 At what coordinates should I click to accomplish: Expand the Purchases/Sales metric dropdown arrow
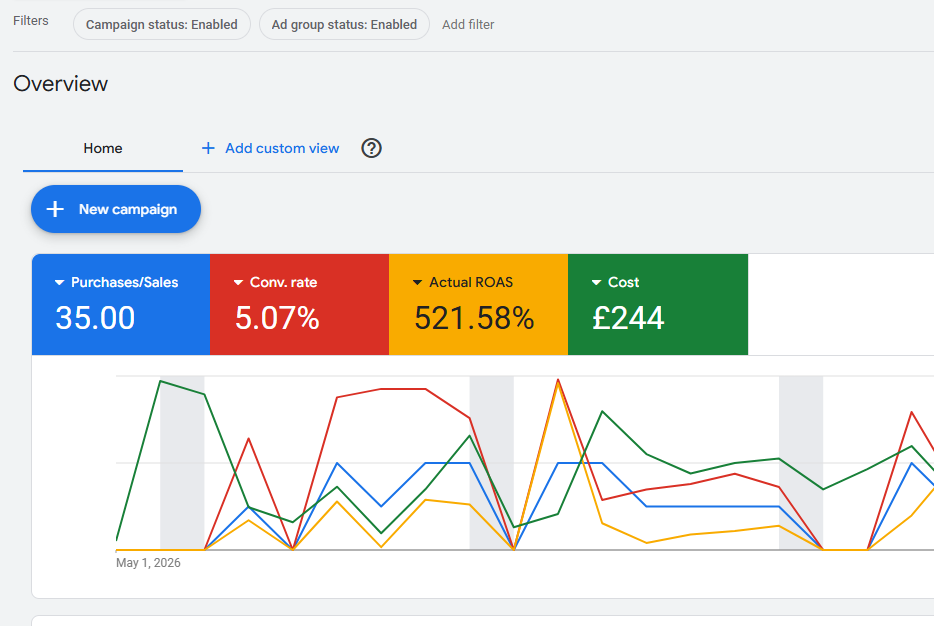point(60,282)
